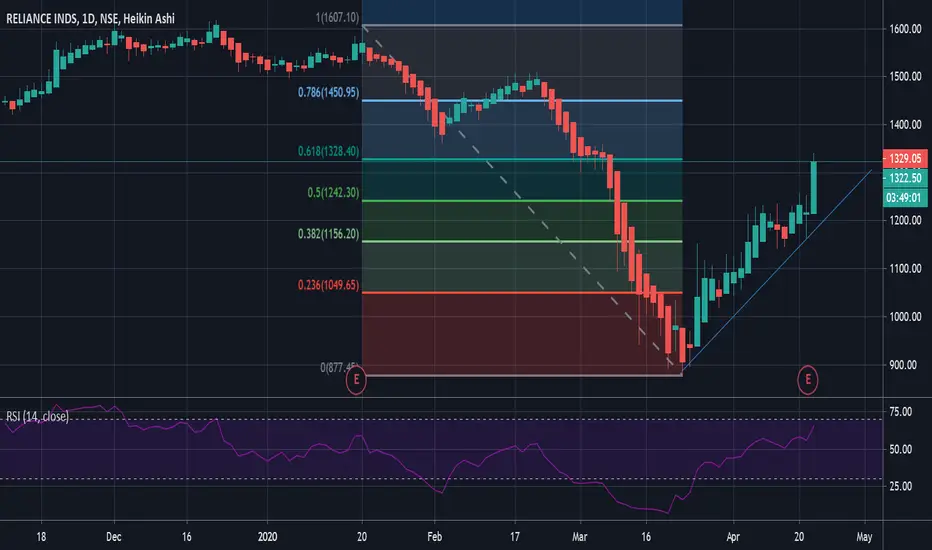Click the 0.236(1049.65) Fibonacci level label
This screenshot has width=932, height=550.
point(328,285)
